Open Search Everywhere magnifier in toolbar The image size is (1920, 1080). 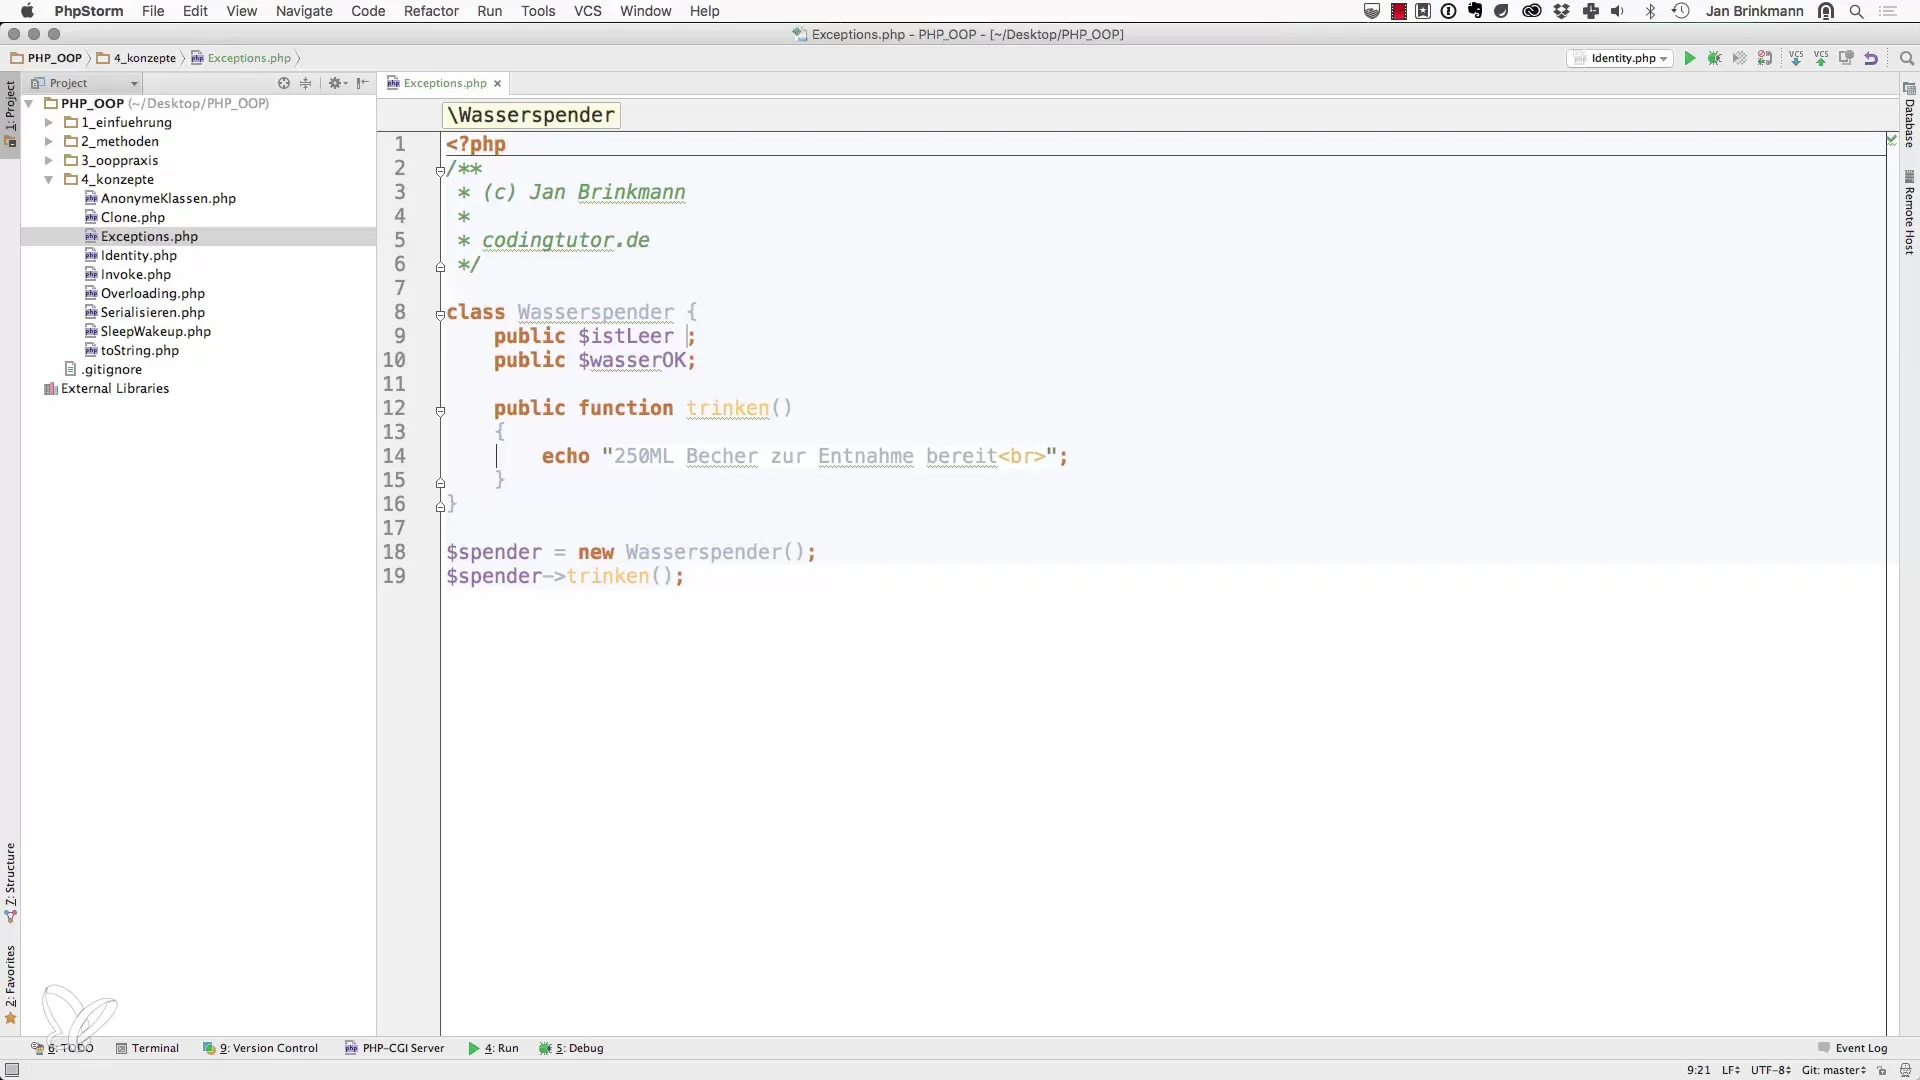(1906, 58)
